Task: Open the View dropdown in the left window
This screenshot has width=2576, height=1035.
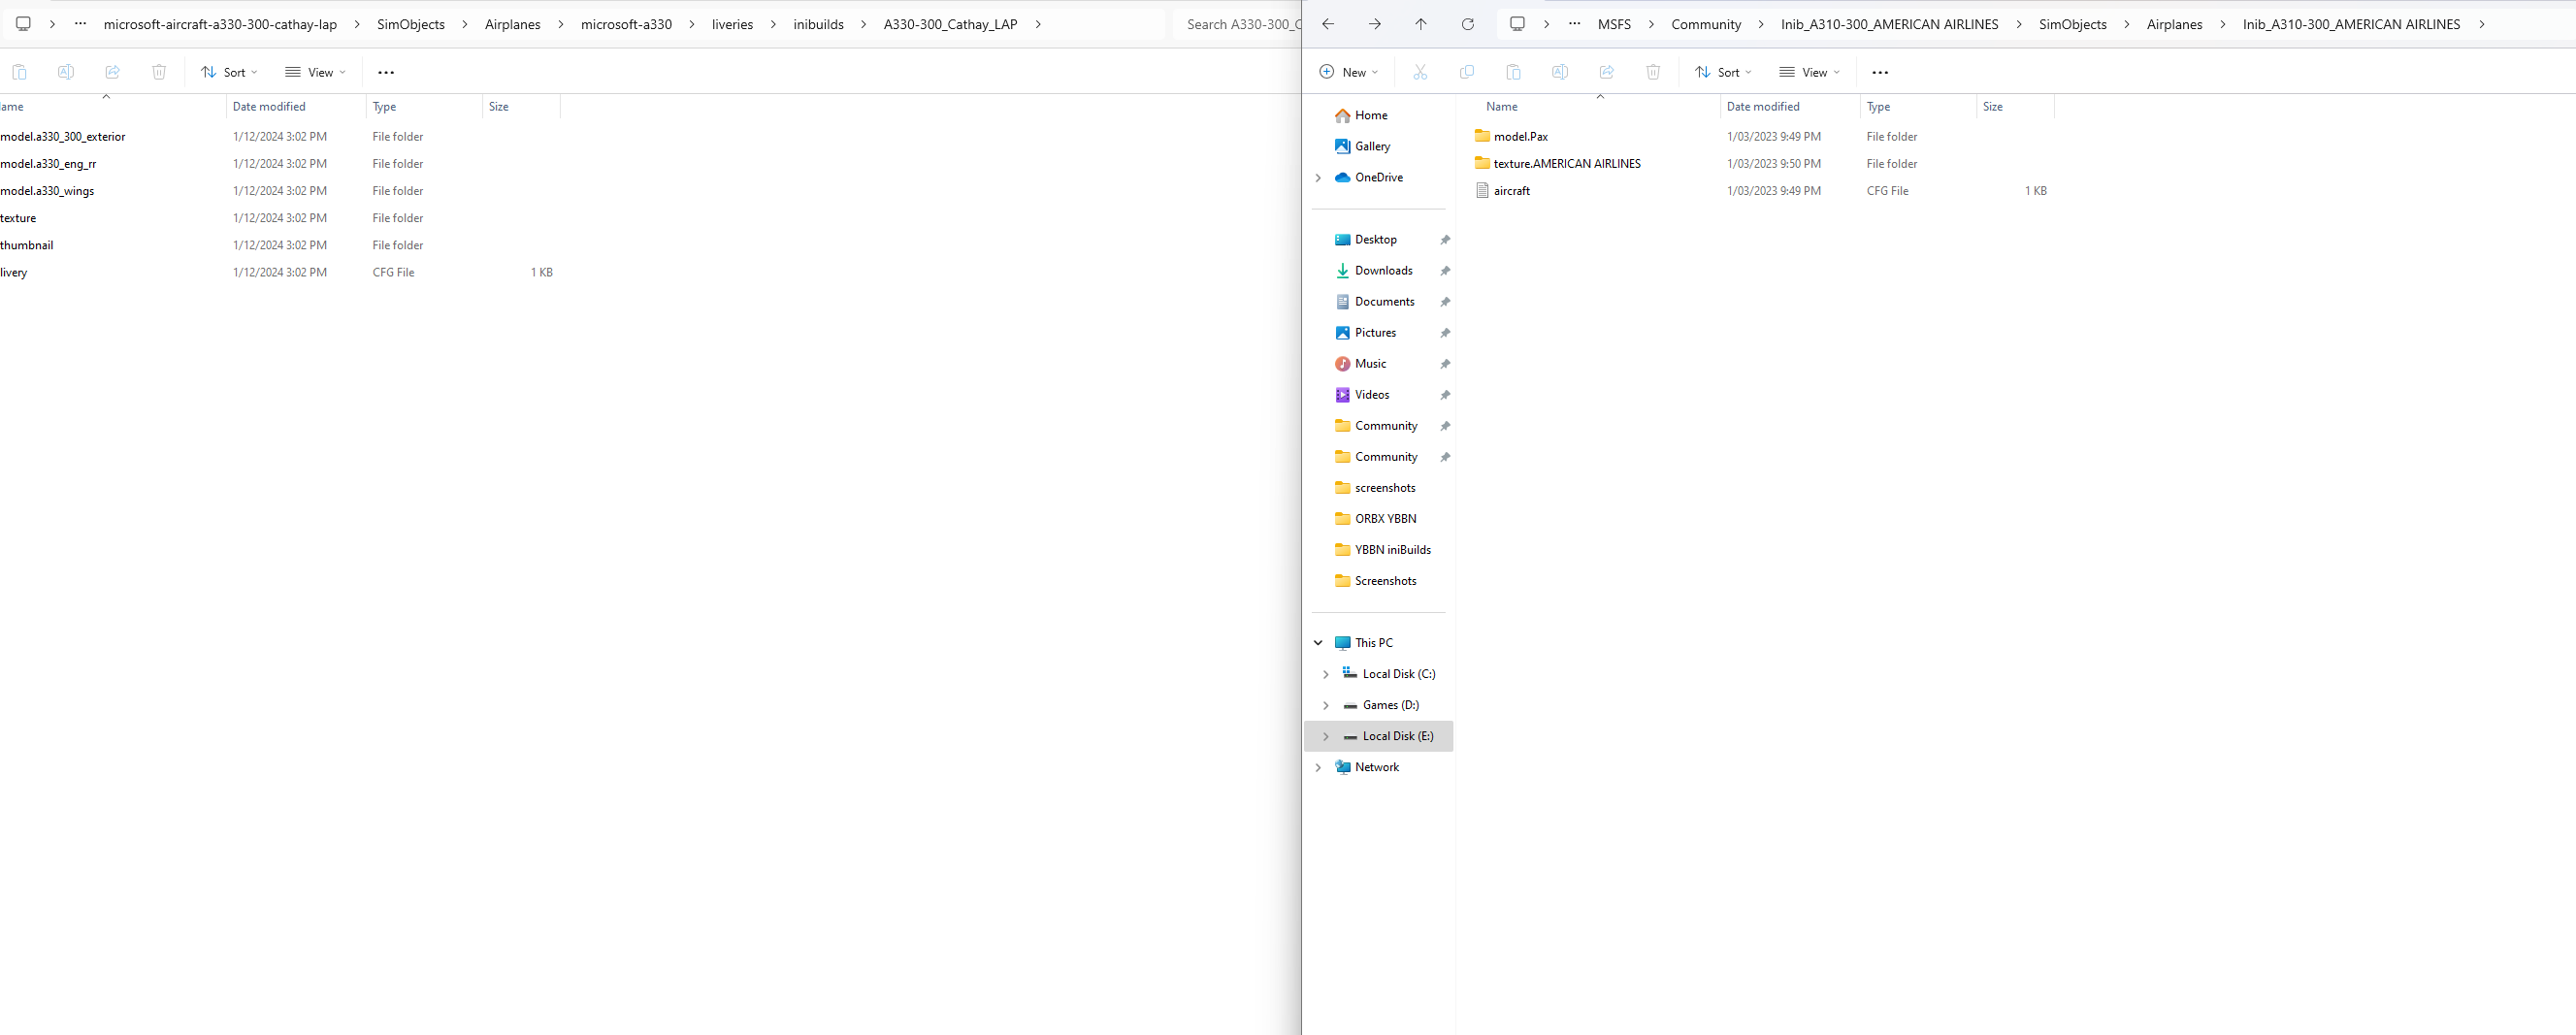Action: [x=316, y=72]
